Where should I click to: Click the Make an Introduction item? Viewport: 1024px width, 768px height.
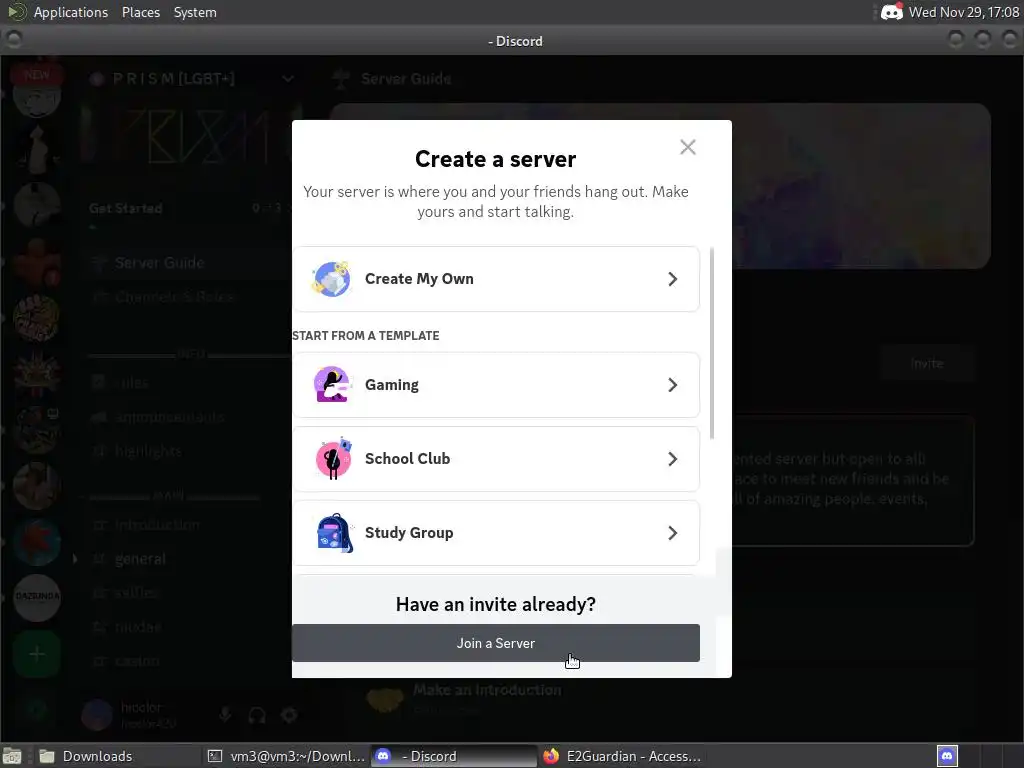[487, 690]
